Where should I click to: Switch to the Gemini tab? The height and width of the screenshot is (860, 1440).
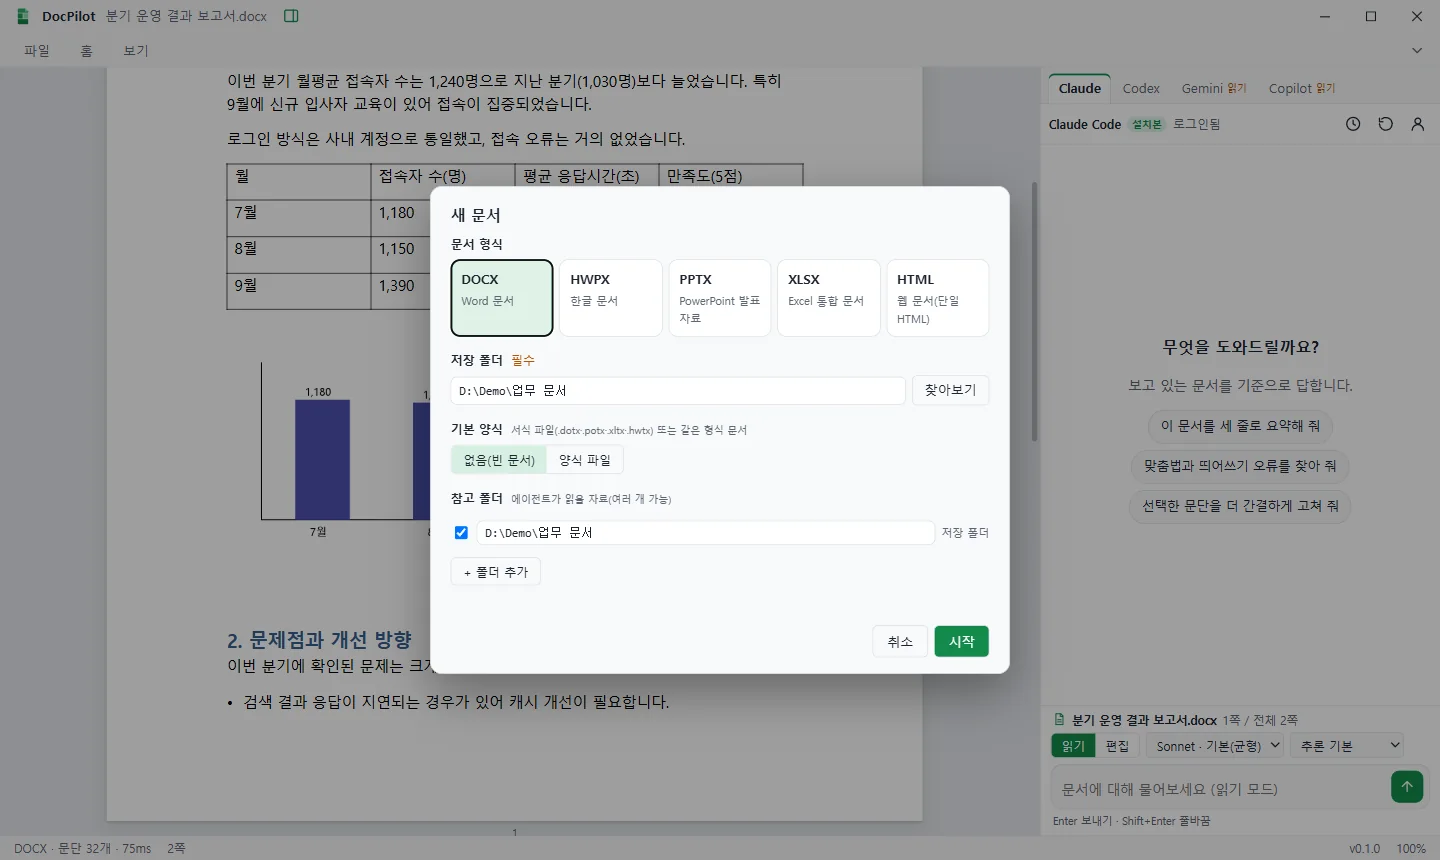tap(1214, 88)
